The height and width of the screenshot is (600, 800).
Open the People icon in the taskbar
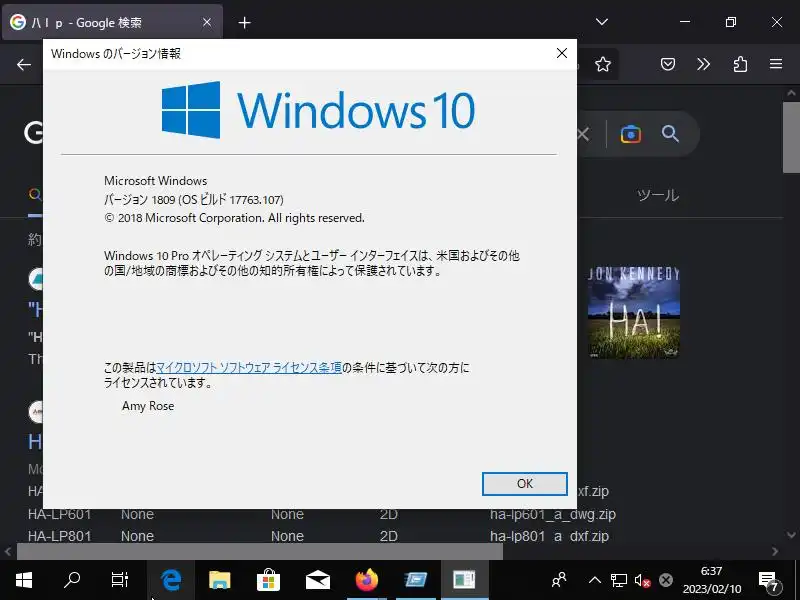(559, 580)
